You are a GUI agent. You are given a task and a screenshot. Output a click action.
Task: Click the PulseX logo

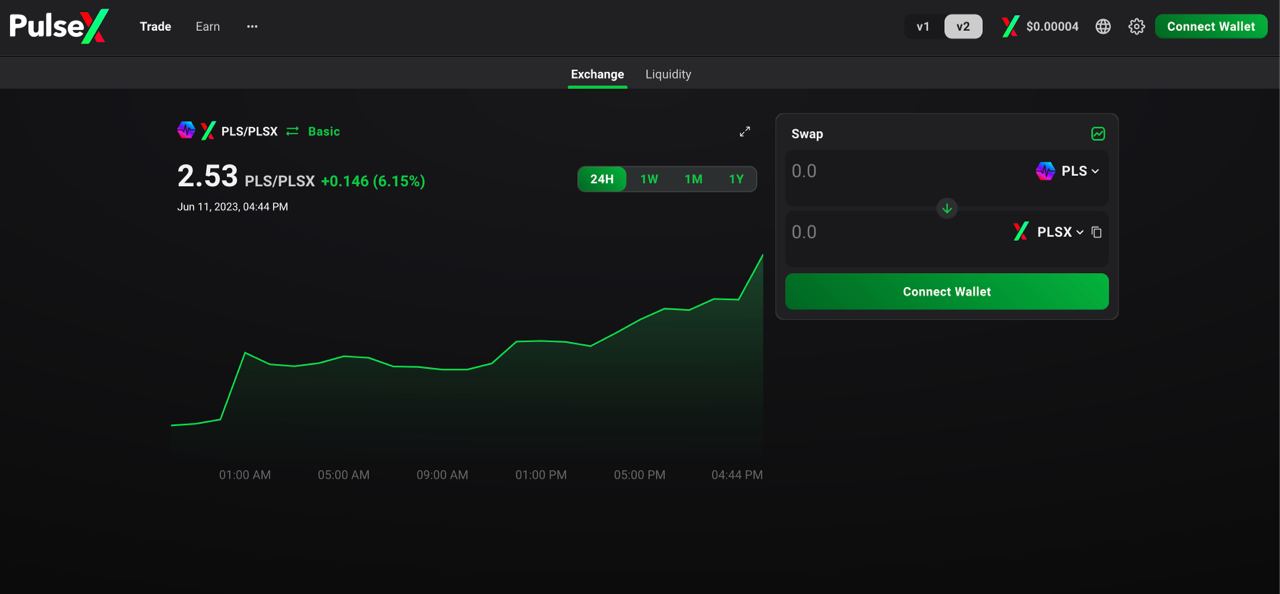(58, 26)
